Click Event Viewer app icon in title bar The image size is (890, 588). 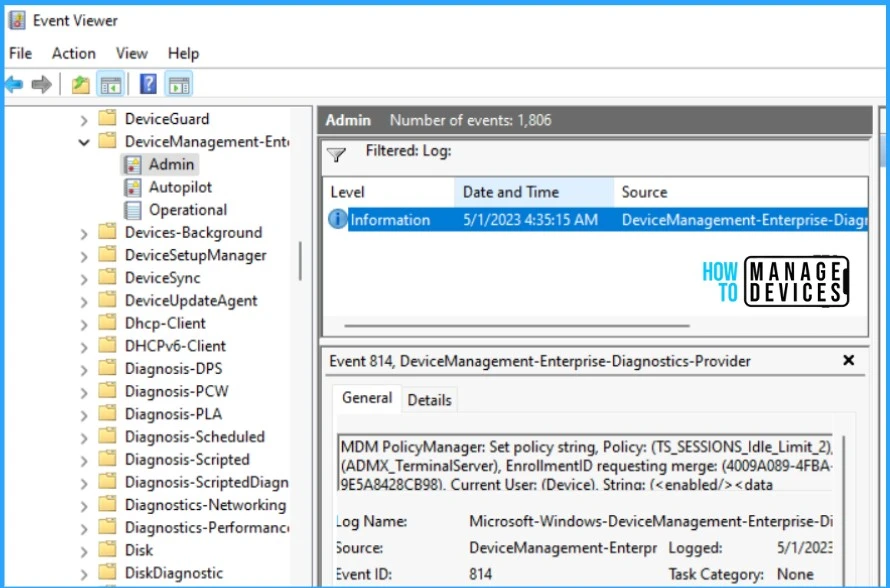[x=18, y=20]
